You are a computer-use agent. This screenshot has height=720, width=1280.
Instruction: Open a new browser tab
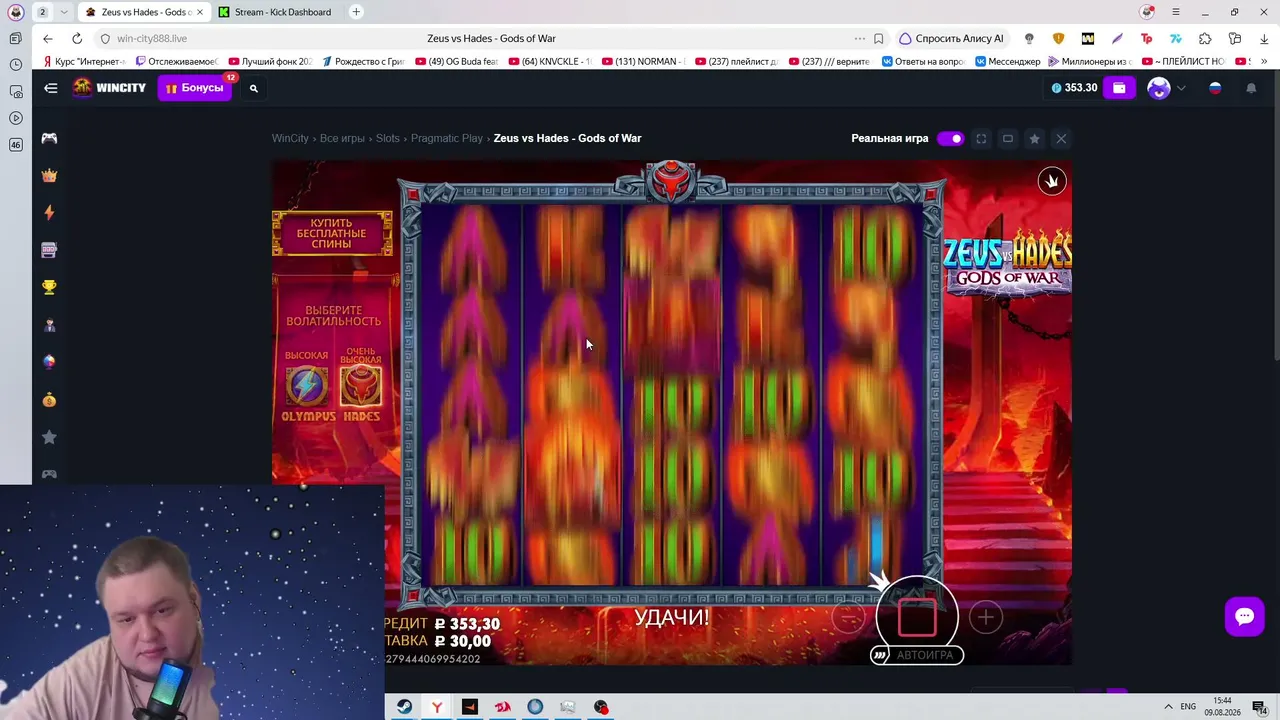point(356,12)
